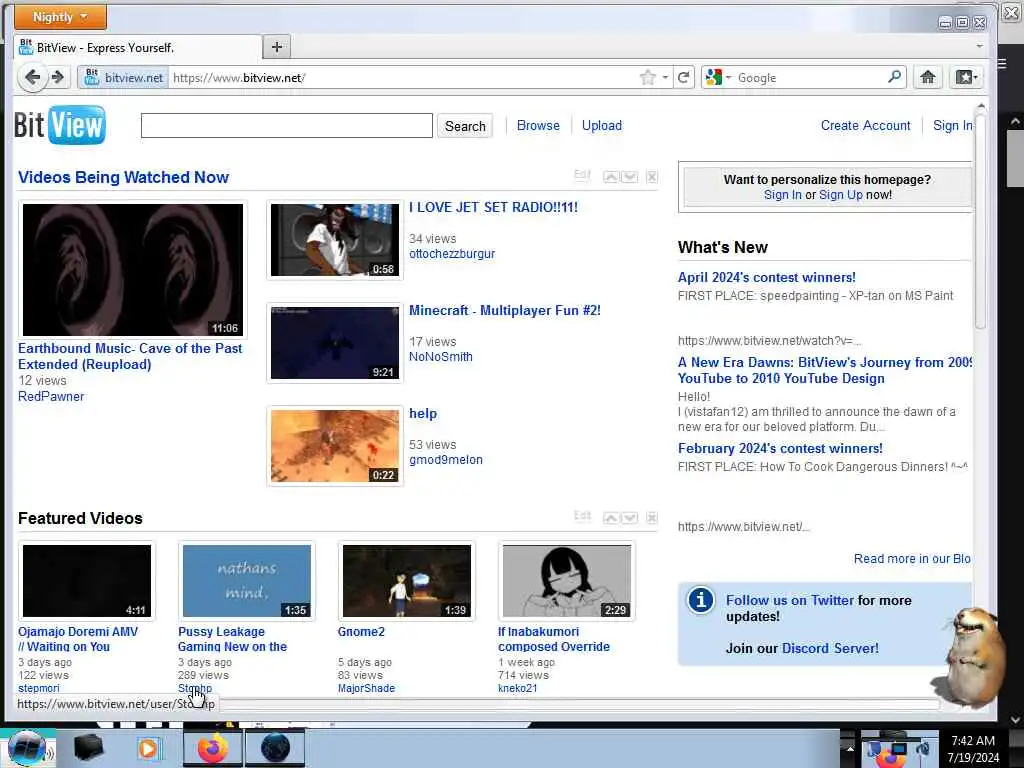This screenshot has width=1024, height=768.
Task: Visit the RedPawner channel link
Action: click(x=51, y=396)
